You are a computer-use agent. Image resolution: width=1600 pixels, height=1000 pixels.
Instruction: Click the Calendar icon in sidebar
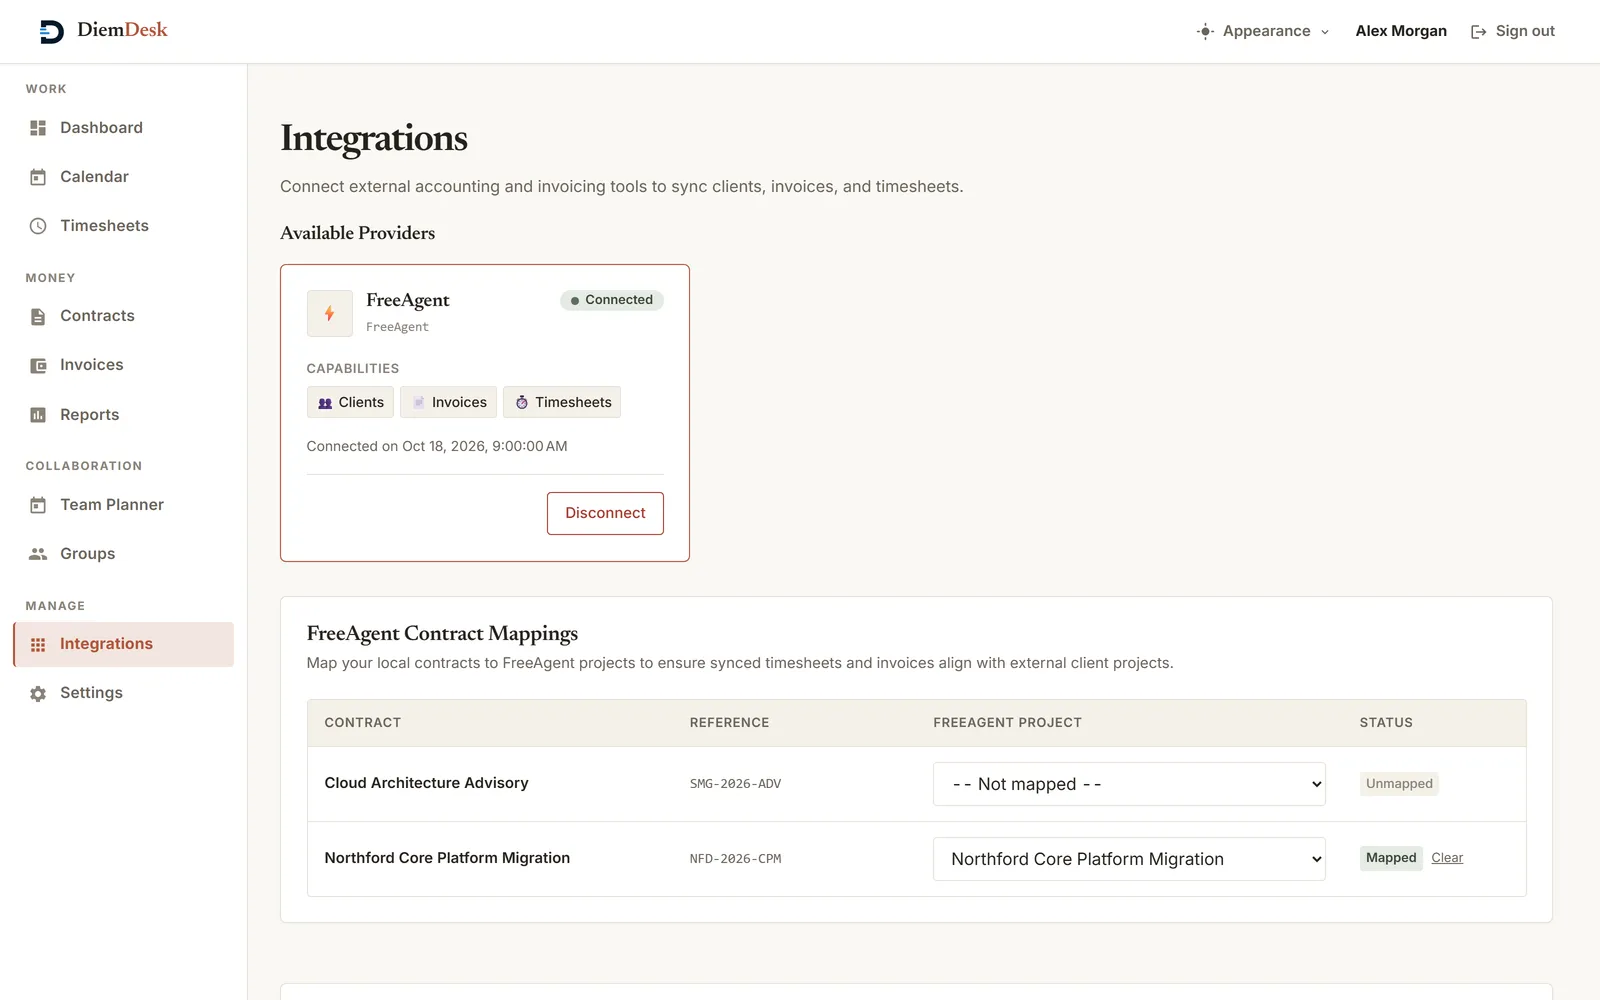(38, 177)
